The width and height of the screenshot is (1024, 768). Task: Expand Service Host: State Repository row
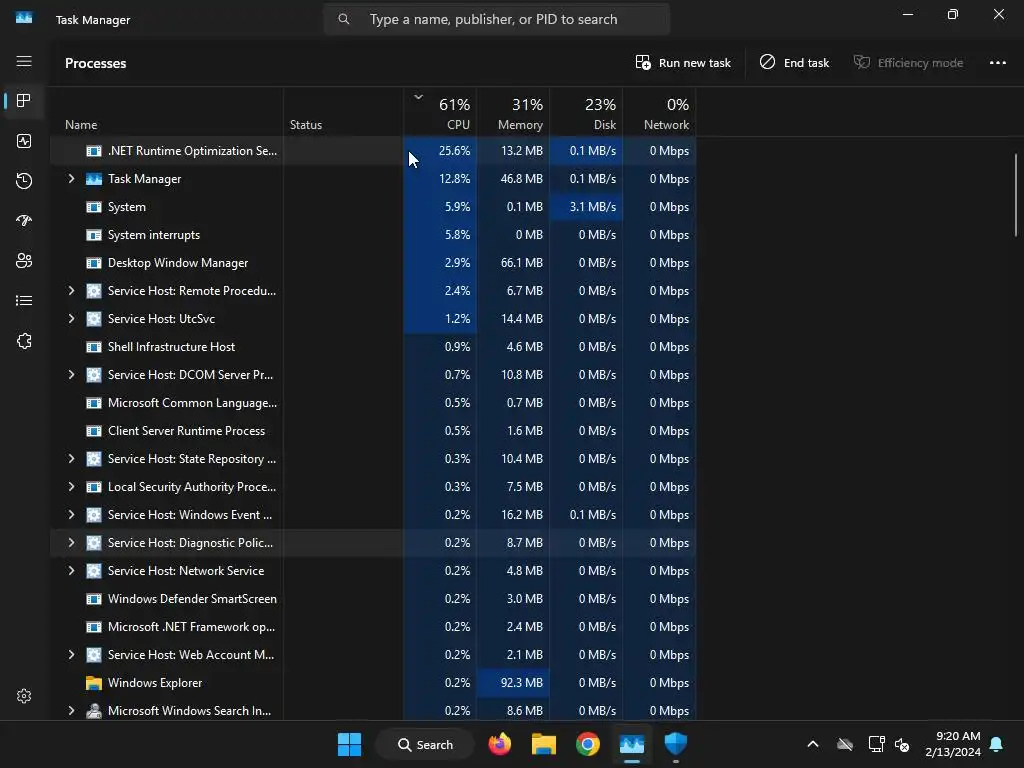(71, 459)
